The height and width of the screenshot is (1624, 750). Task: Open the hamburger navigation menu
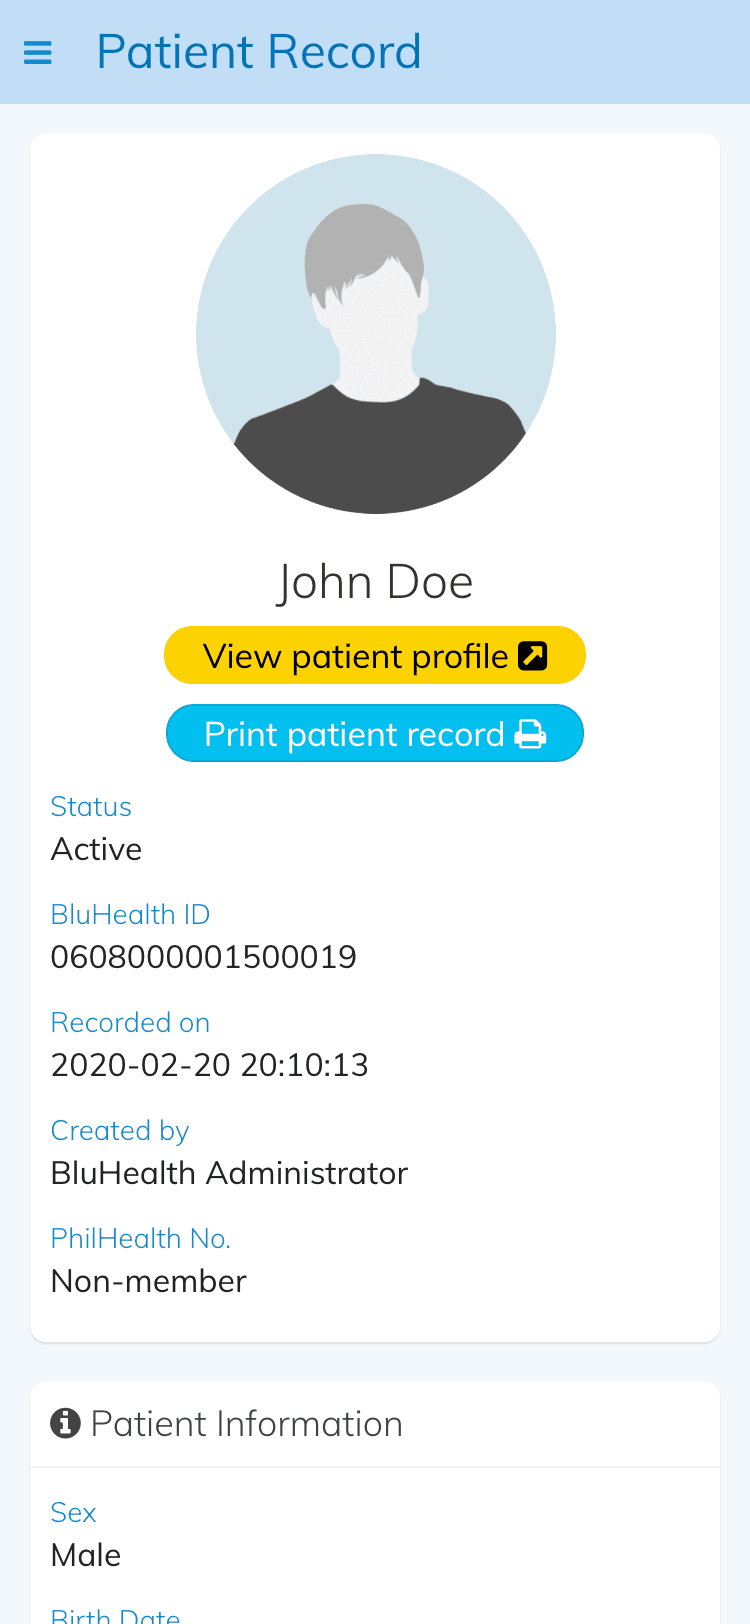[x=37, y=52]
